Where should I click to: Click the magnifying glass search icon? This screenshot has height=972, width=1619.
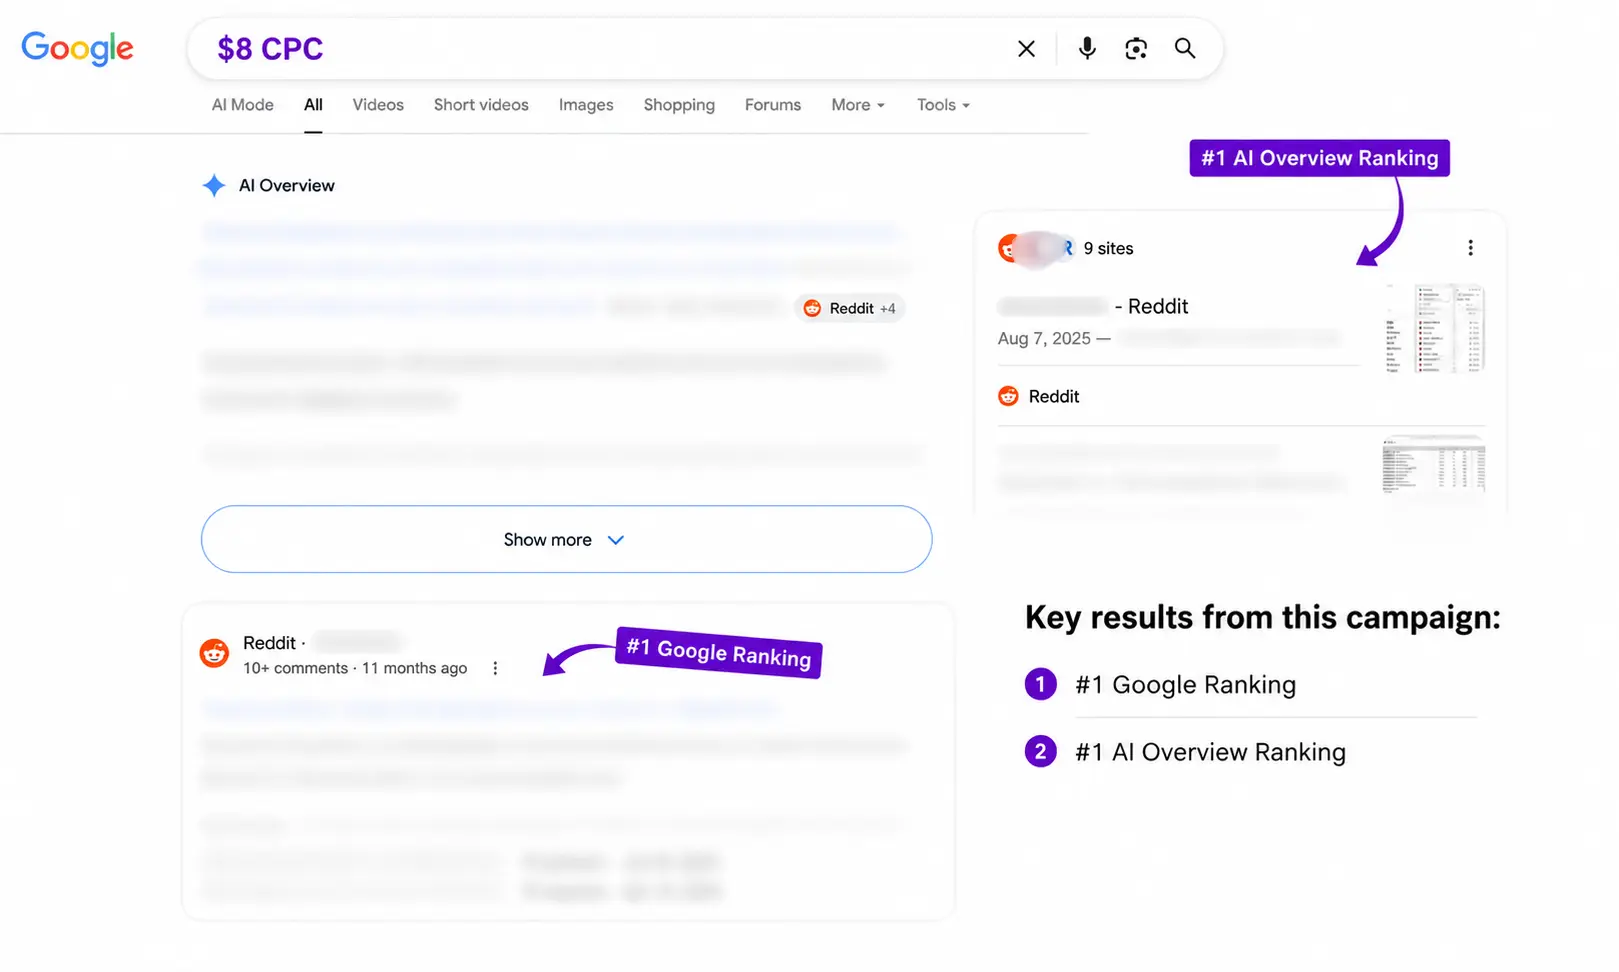pos(1185,48)
